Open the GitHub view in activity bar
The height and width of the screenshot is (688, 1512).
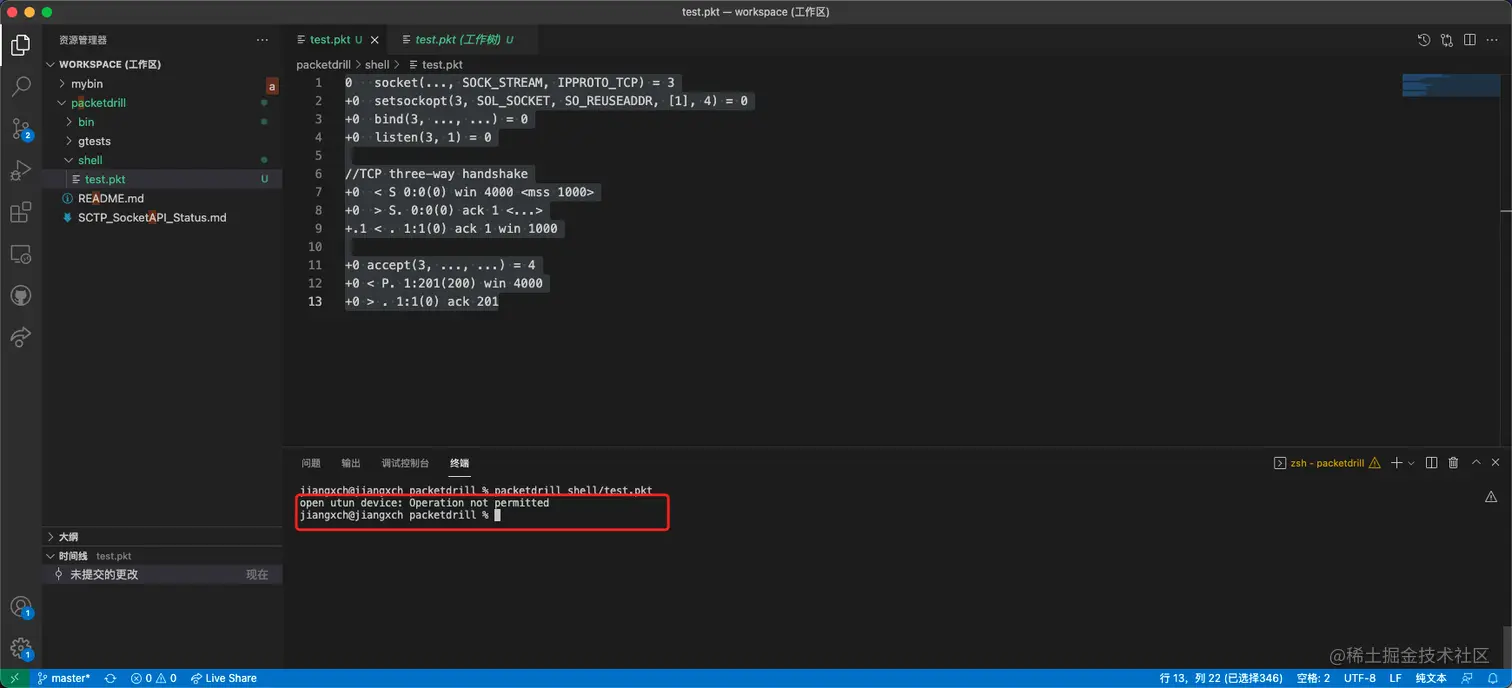20,296
